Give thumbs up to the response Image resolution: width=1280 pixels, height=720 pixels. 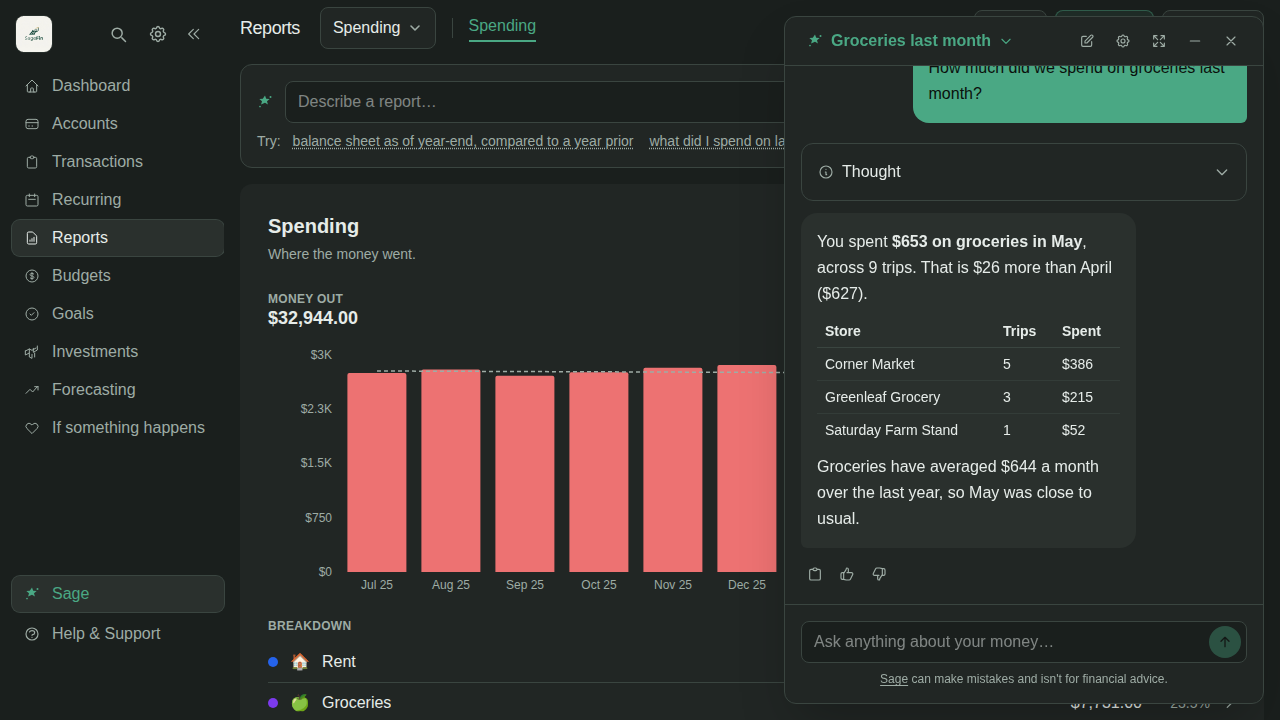(847, 574)
